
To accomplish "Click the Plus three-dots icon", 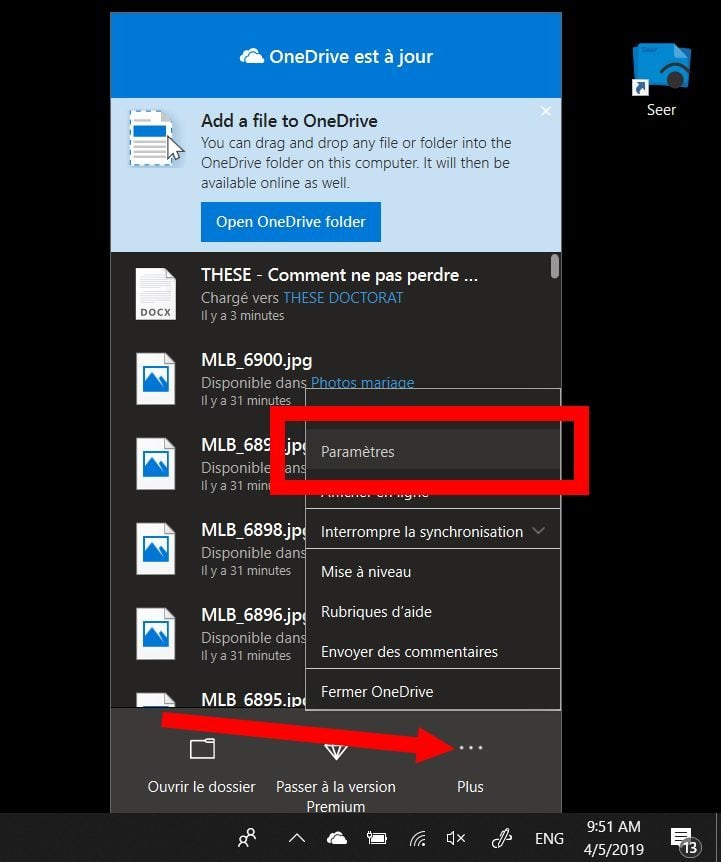I will click(470, 748).
